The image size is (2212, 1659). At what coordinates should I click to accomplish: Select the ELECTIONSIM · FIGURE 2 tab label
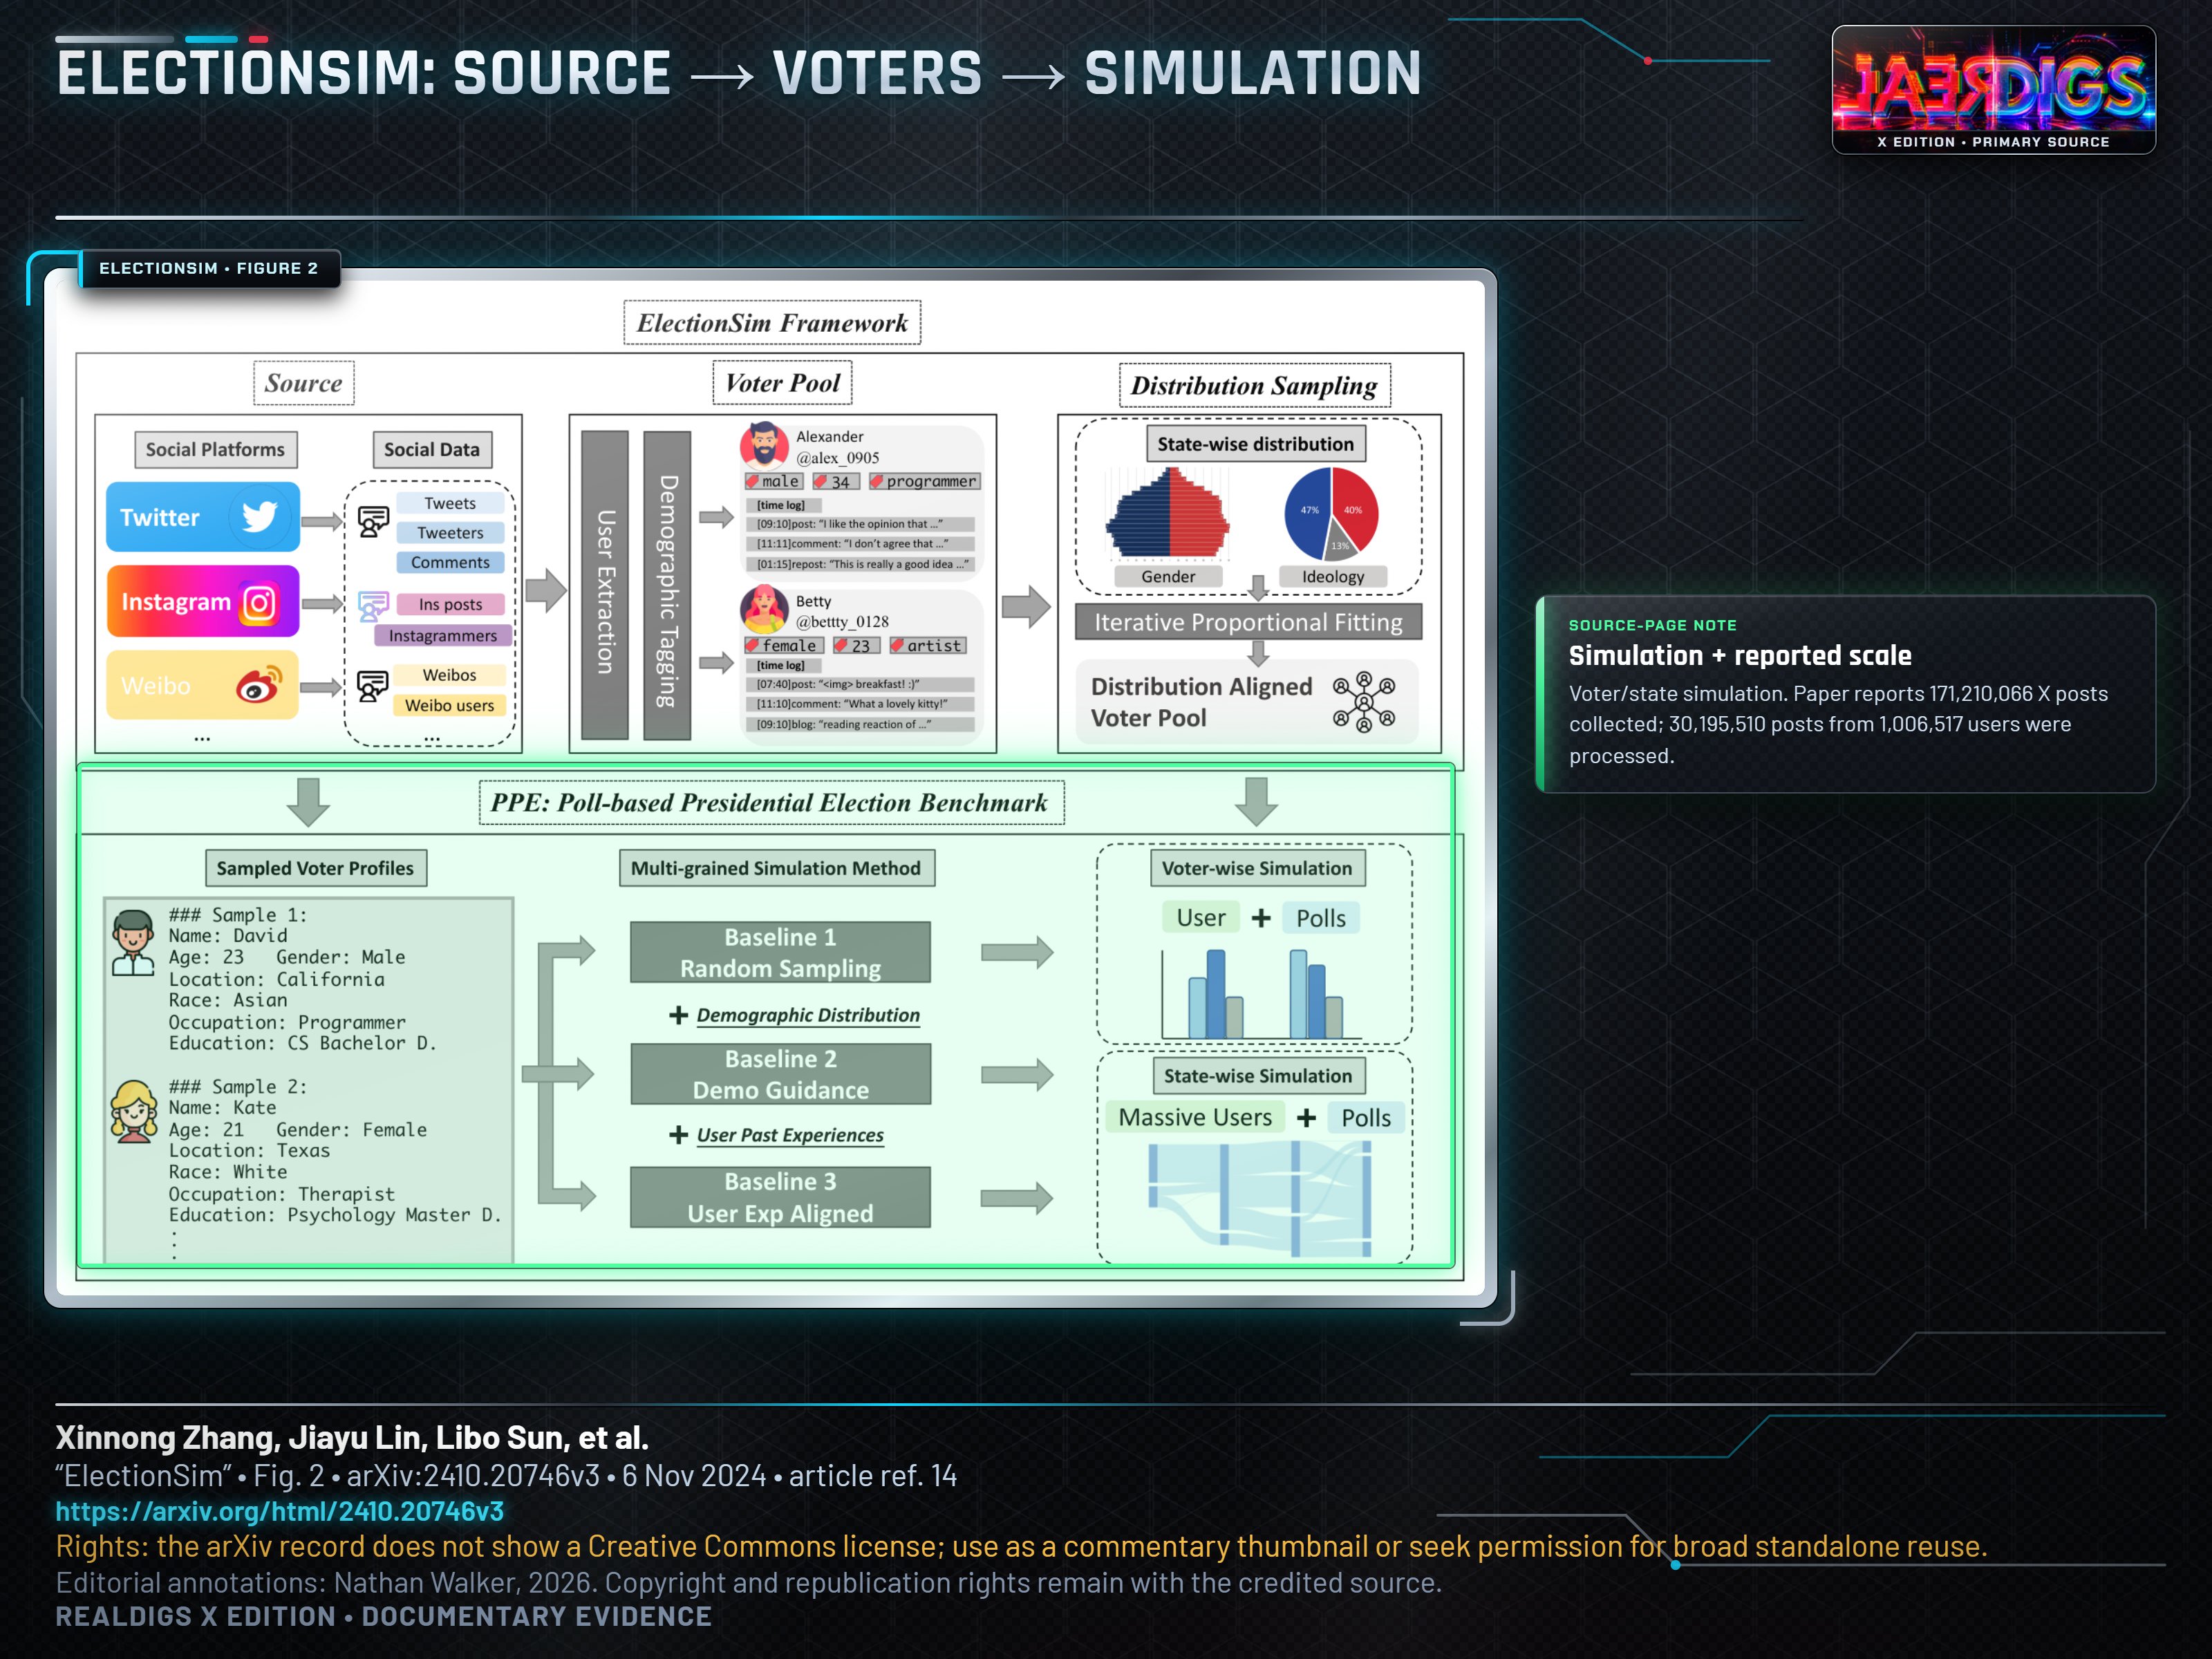click(x=209, y=268)
